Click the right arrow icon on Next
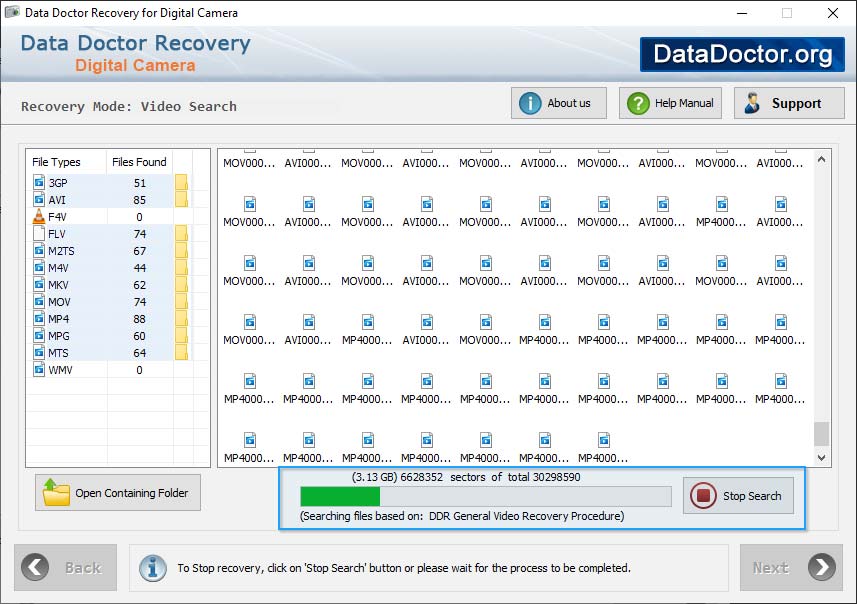Viewport: 857px width, 604px height. click(822, 567)
